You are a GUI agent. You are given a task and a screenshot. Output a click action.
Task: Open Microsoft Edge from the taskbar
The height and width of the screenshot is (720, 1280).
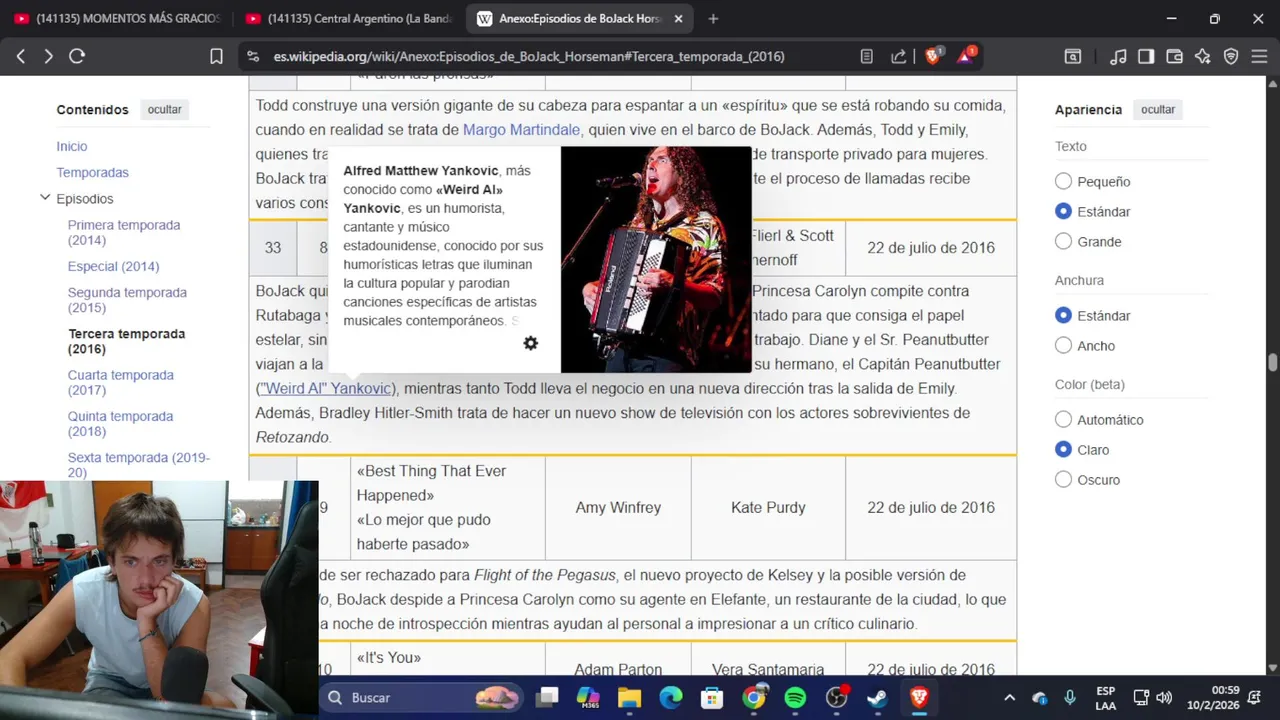point(671,697)
